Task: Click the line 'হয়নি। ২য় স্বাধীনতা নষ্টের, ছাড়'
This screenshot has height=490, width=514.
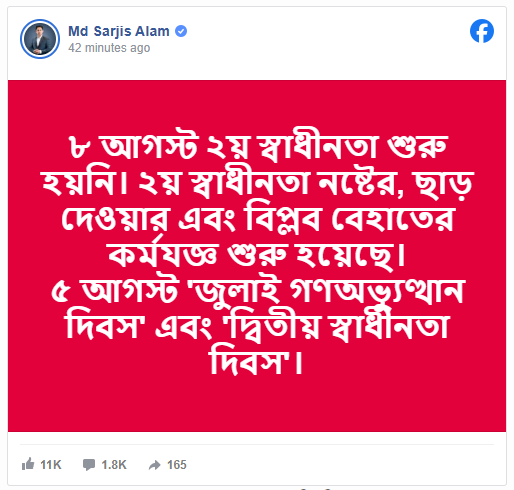Action: click(257, 183)
